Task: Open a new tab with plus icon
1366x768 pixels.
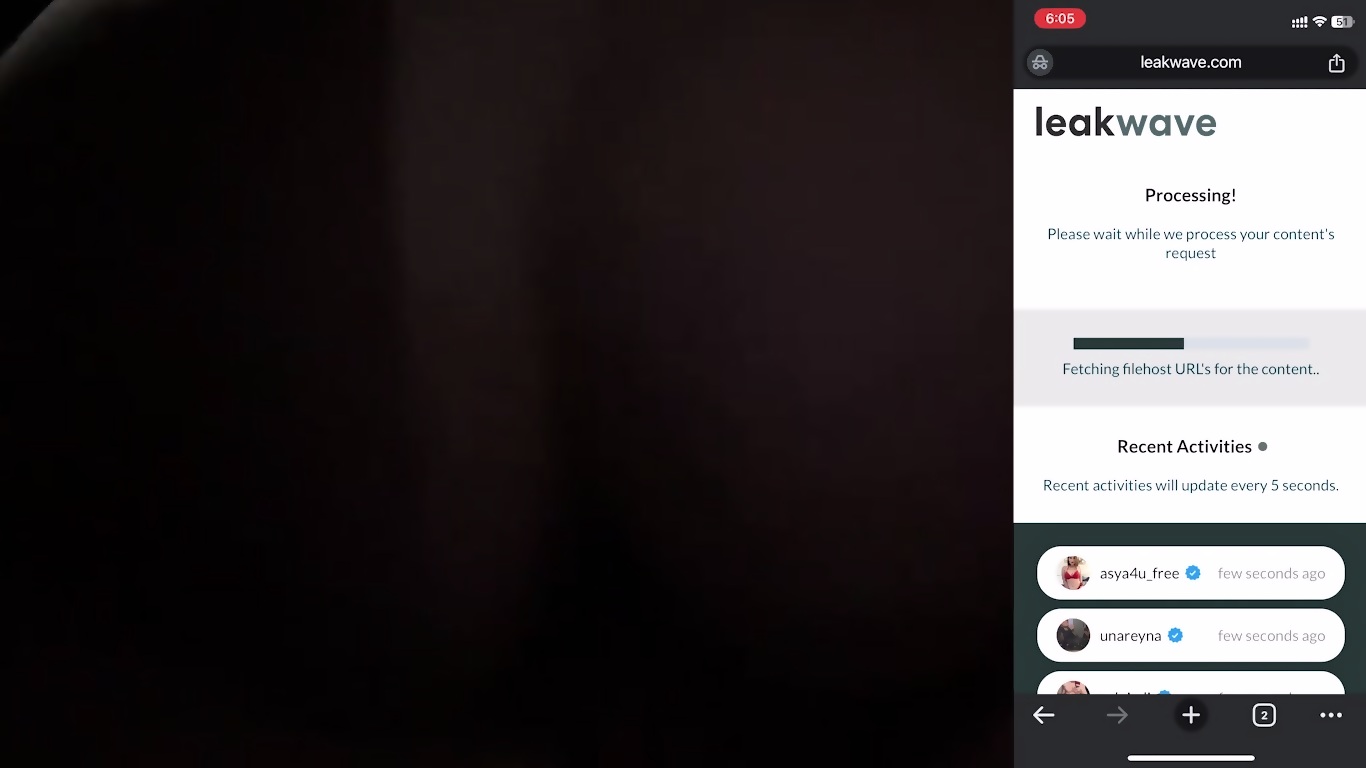Action: coord(1190,715)
